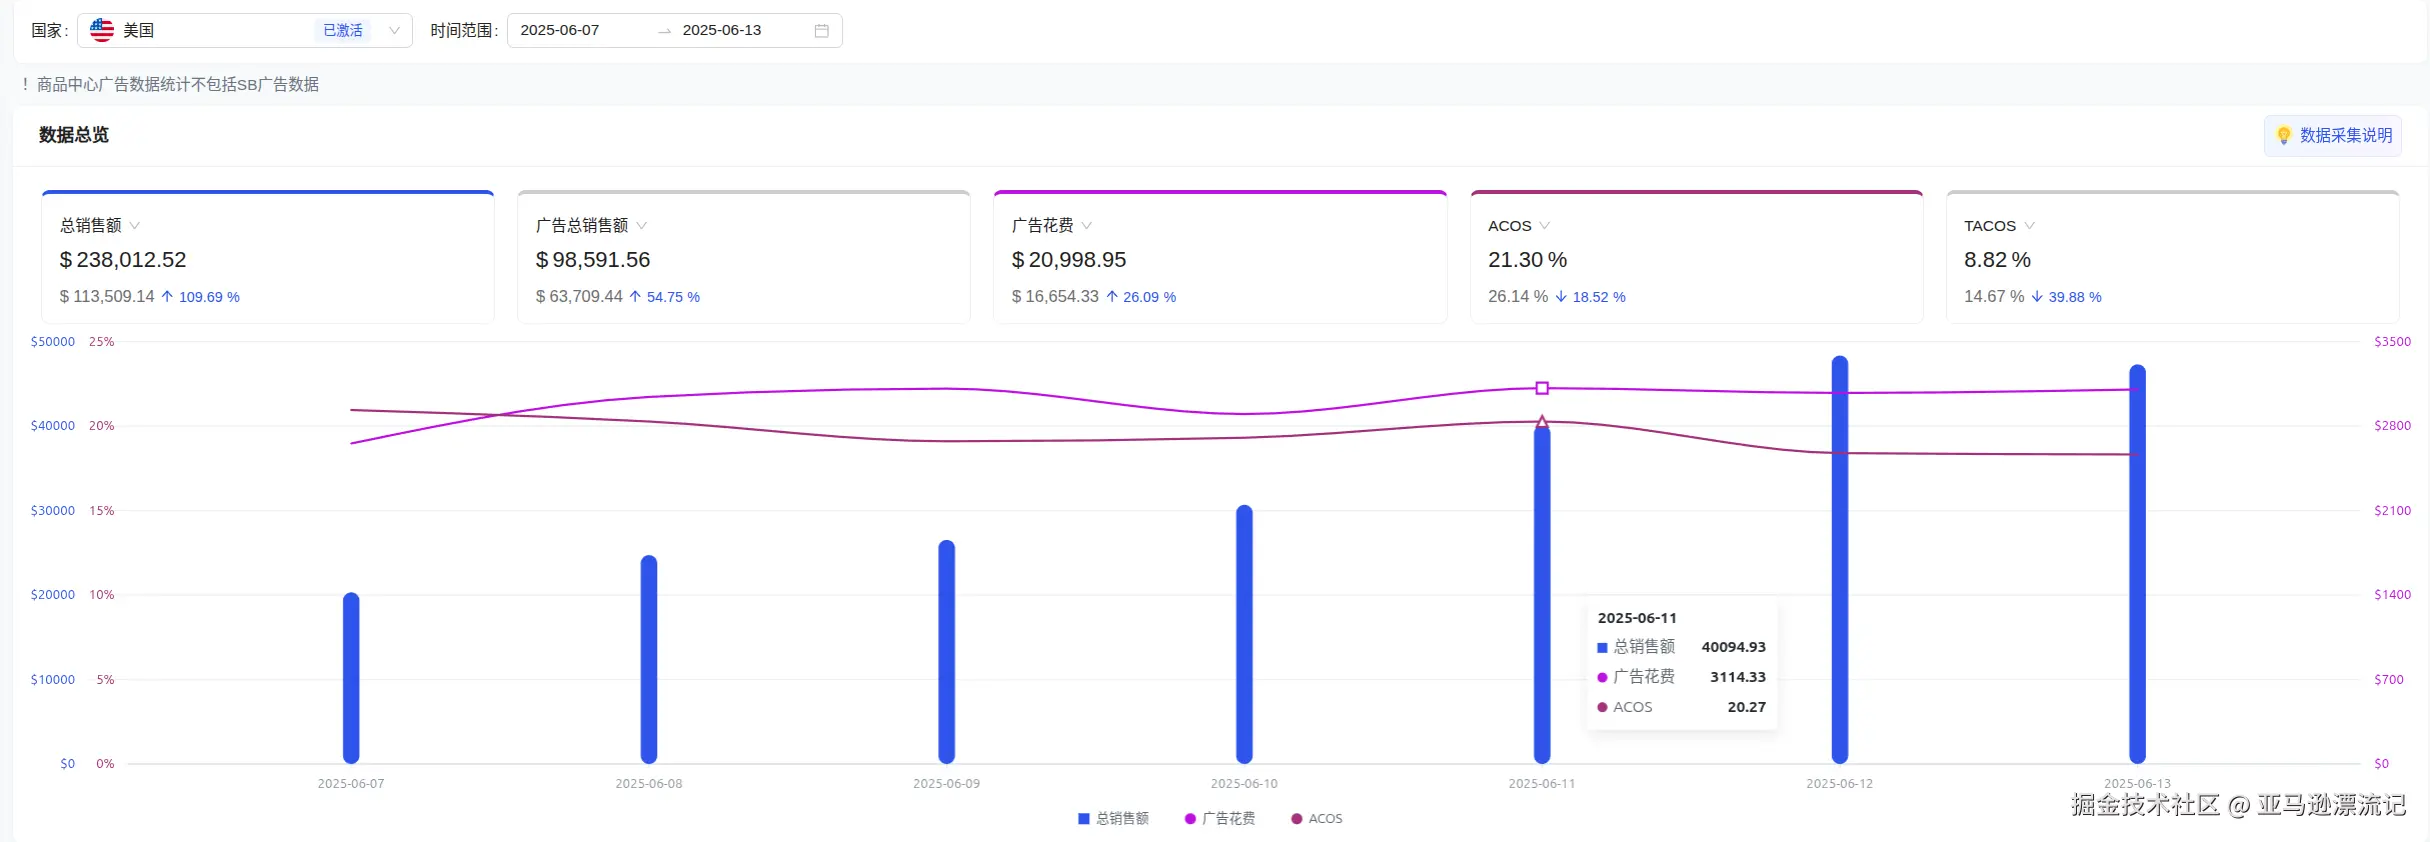The width and height of the screenshot is (2430, 842).
Task: Click the blue up arrow under 总销售额
Action: pyautogui.click(x=167, y=297)
